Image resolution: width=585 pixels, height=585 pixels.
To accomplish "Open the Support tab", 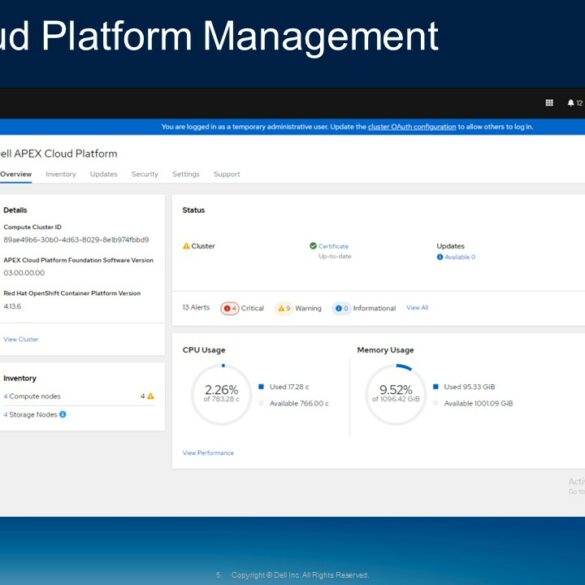I will click(x=226, y=174).
